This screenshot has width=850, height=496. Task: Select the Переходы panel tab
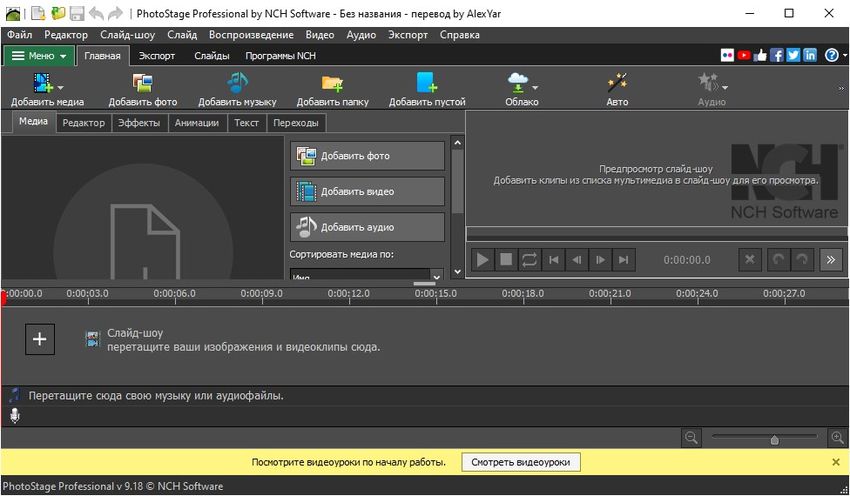296,123
